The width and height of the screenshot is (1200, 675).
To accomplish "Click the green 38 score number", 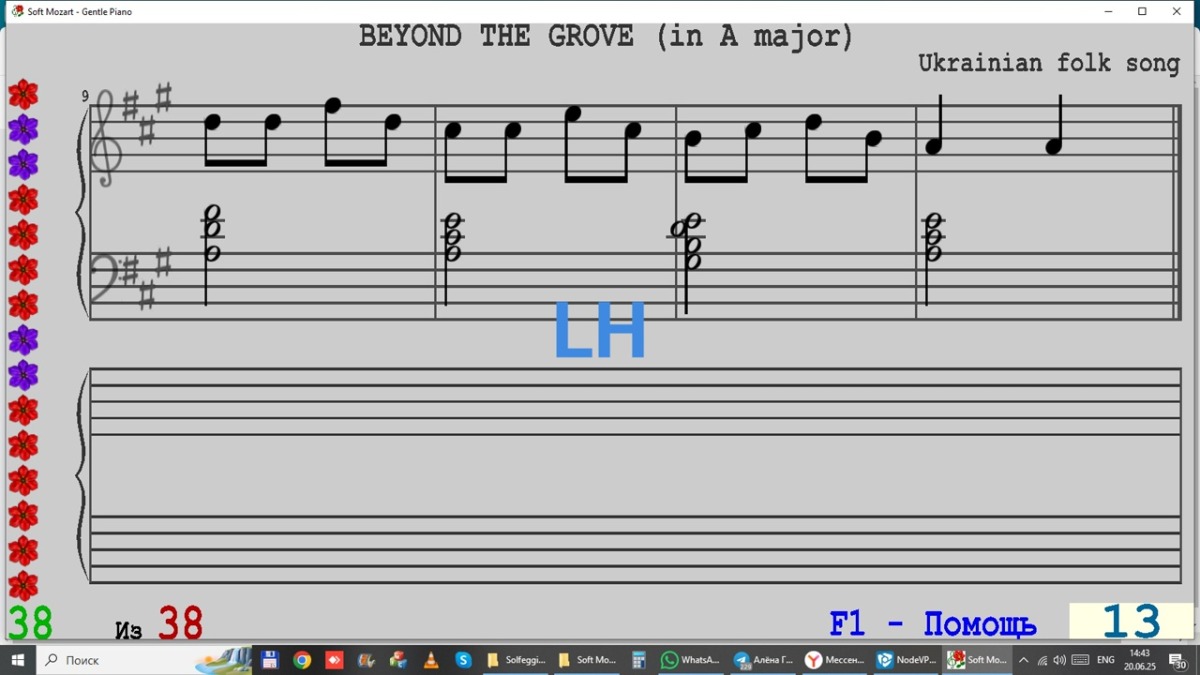I will (30, 623).
